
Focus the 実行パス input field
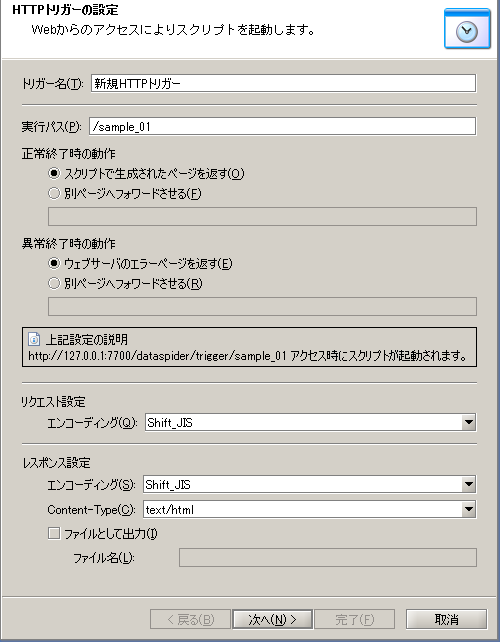coord(283,126)
